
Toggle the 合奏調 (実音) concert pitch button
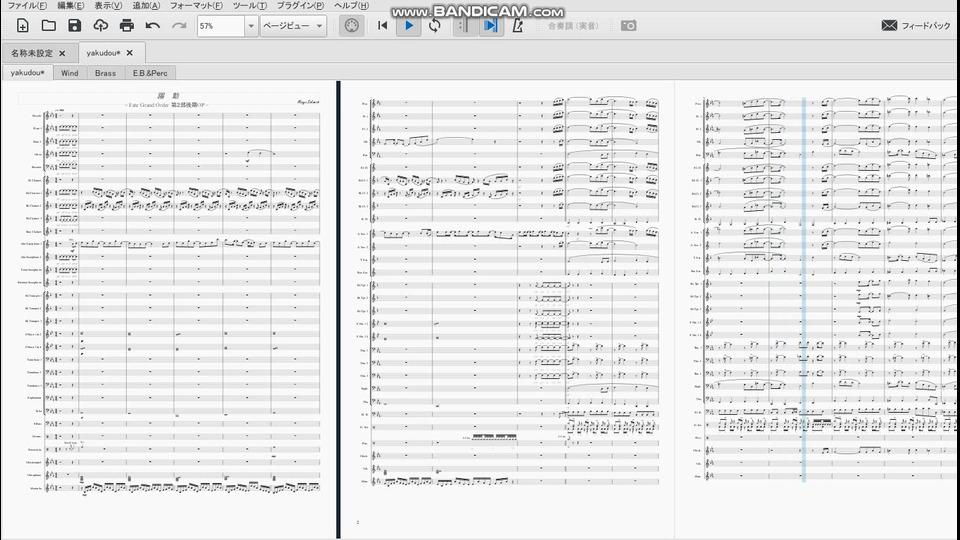click(573, 26)
